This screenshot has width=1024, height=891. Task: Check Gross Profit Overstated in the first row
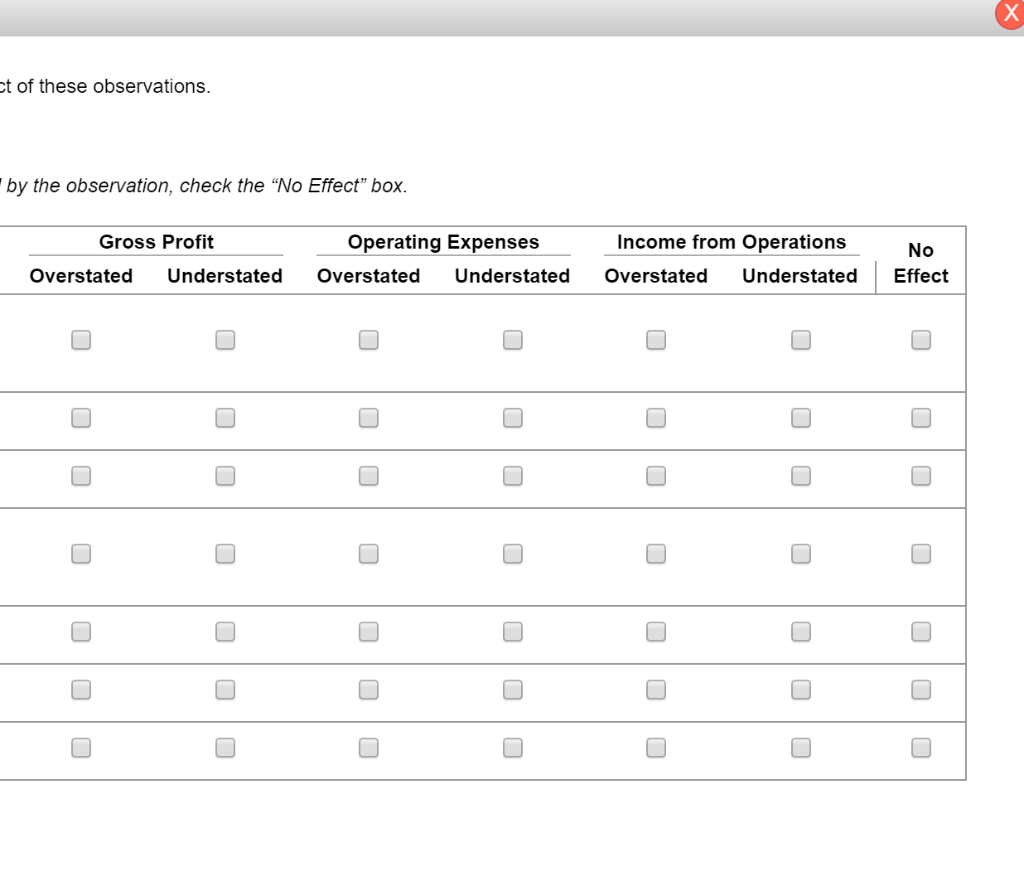(x=81, y=340)
